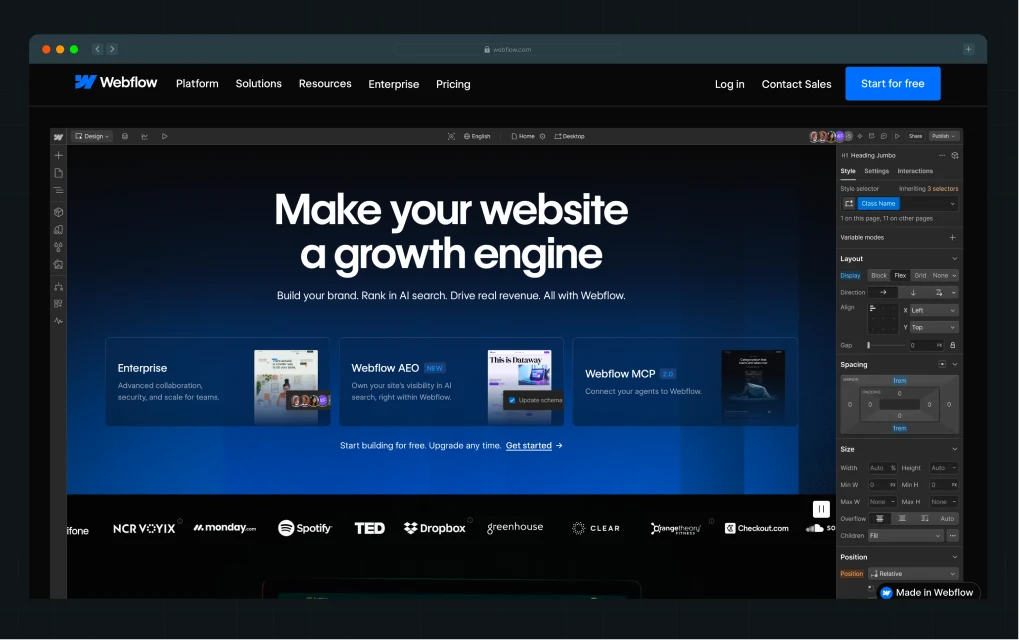
Task: Click the Made in Webflow badge
Action: (x=927, y=593)
